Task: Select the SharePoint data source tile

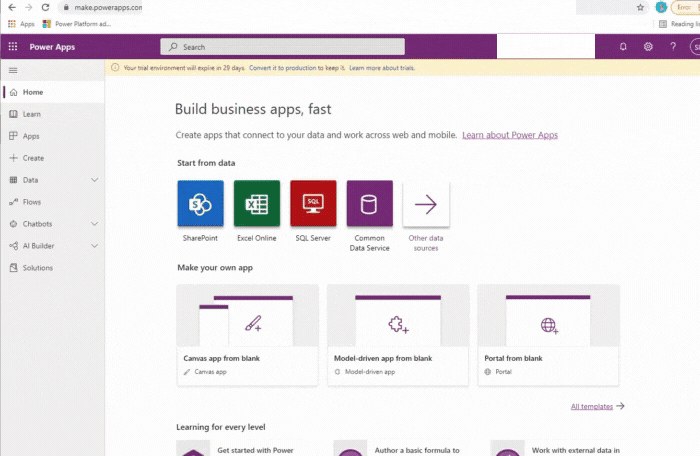Action: [200, 204]
